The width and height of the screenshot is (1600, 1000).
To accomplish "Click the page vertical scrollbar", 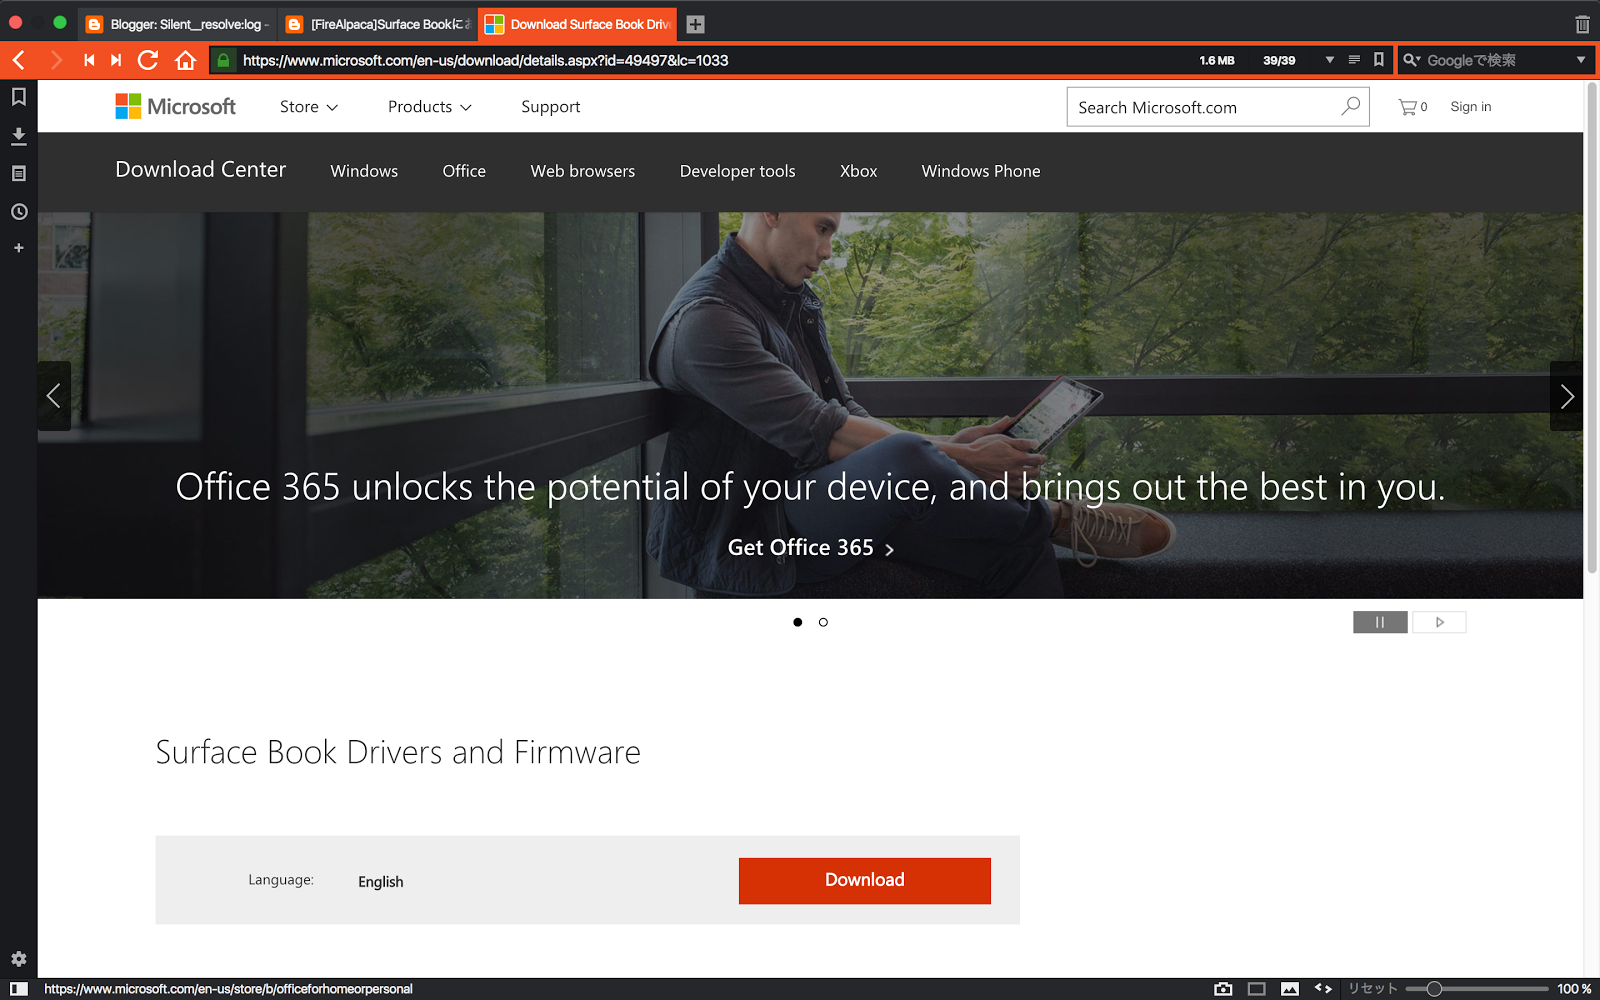I will point(1592,326).
